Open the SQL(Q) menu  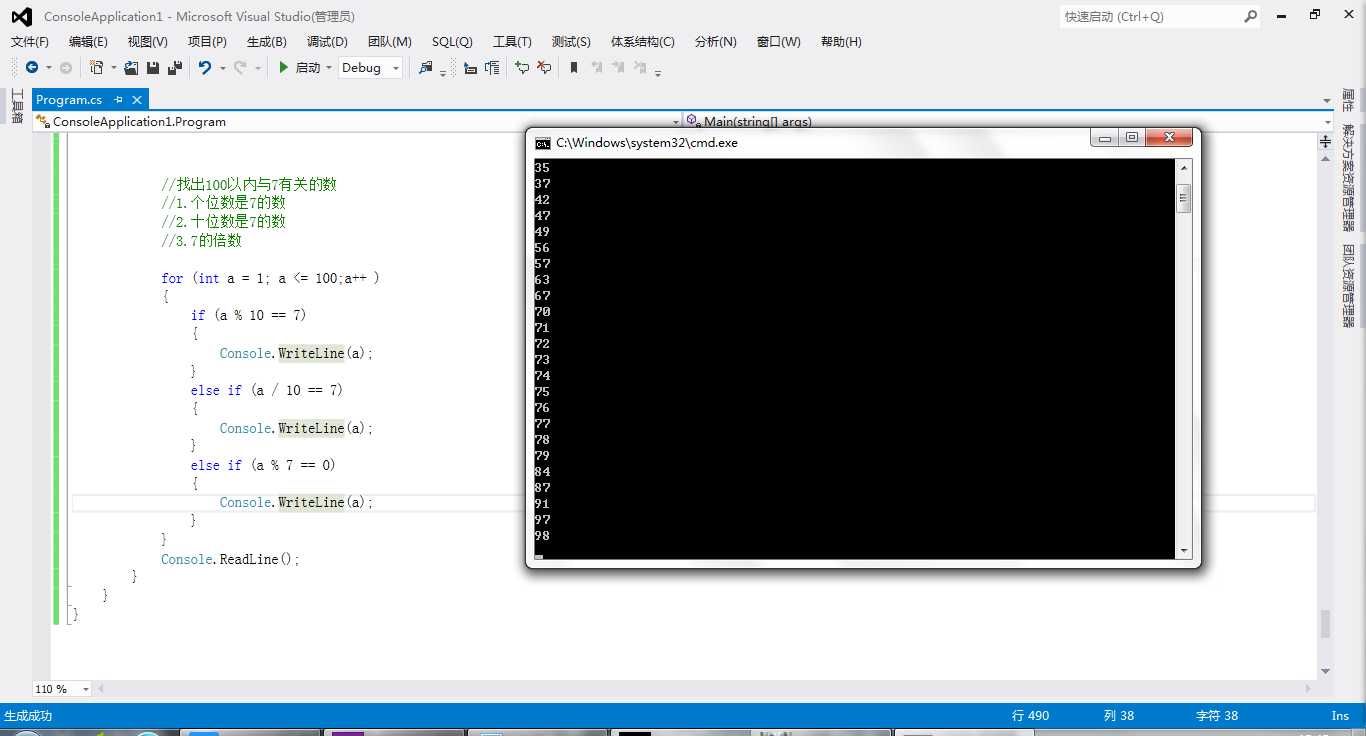tap(452, 42)
